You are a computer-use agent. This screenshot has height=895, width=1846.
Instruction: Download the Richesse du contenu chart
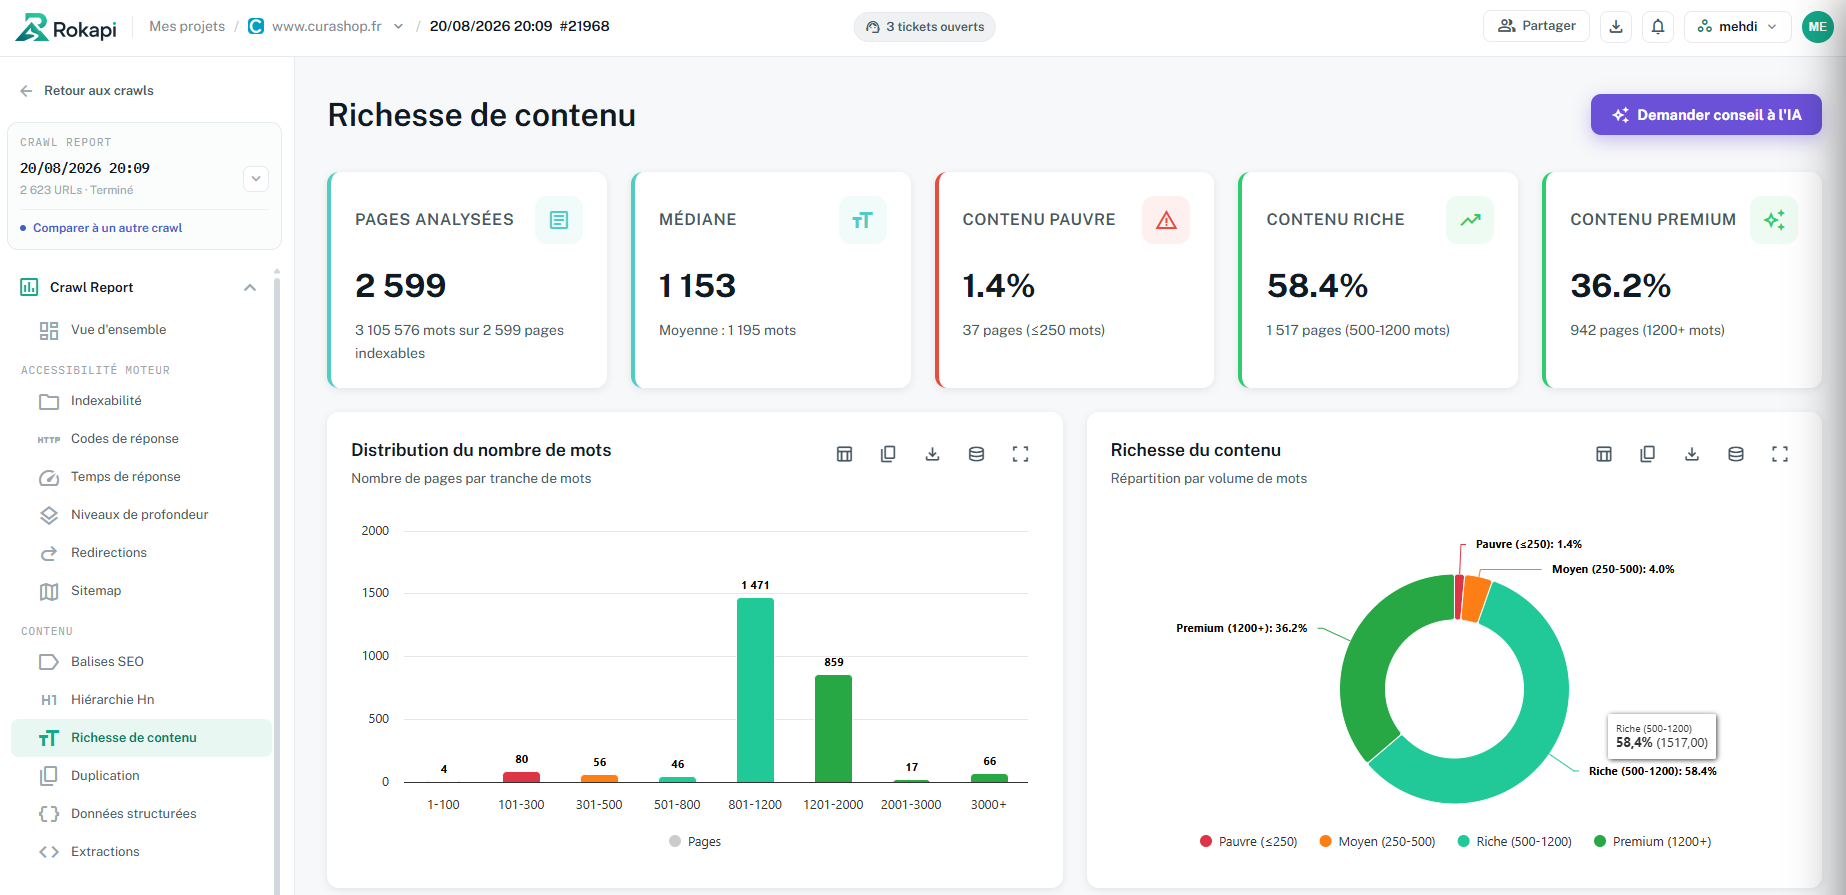click(x=1692, y=454)
